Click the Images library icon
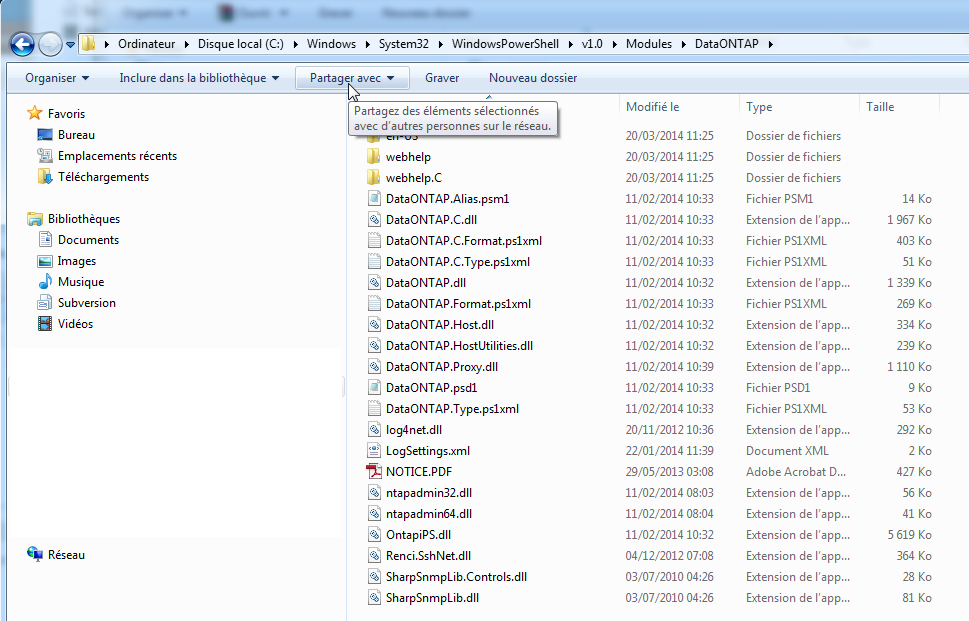 (x=44, y=261)
